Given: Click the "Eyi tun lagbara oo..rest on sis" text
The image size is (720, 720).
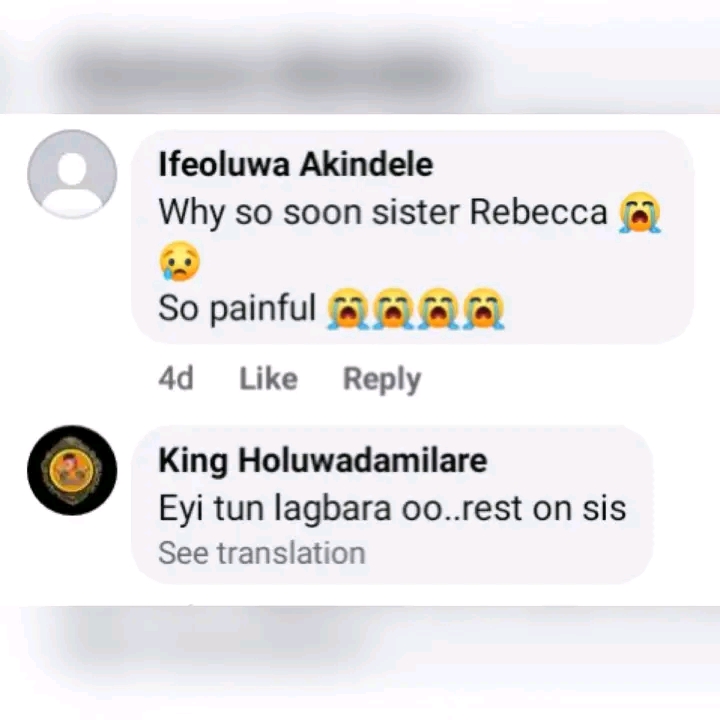Looking at the screenshot, I should coord(392,508).
